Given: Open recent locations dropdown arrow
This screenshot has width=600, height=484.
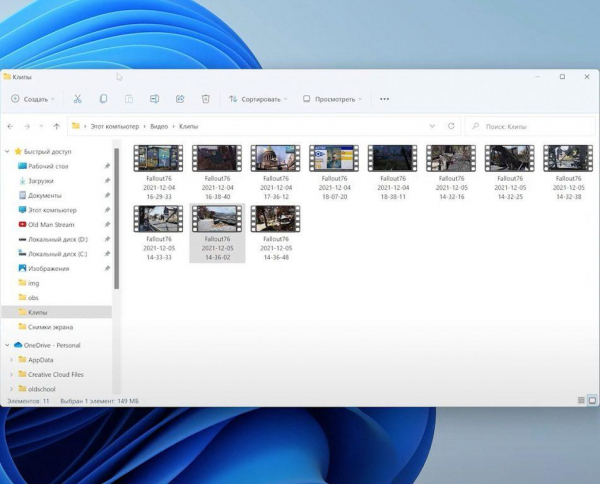Looking at the screenshot, I should coord(41,126).
